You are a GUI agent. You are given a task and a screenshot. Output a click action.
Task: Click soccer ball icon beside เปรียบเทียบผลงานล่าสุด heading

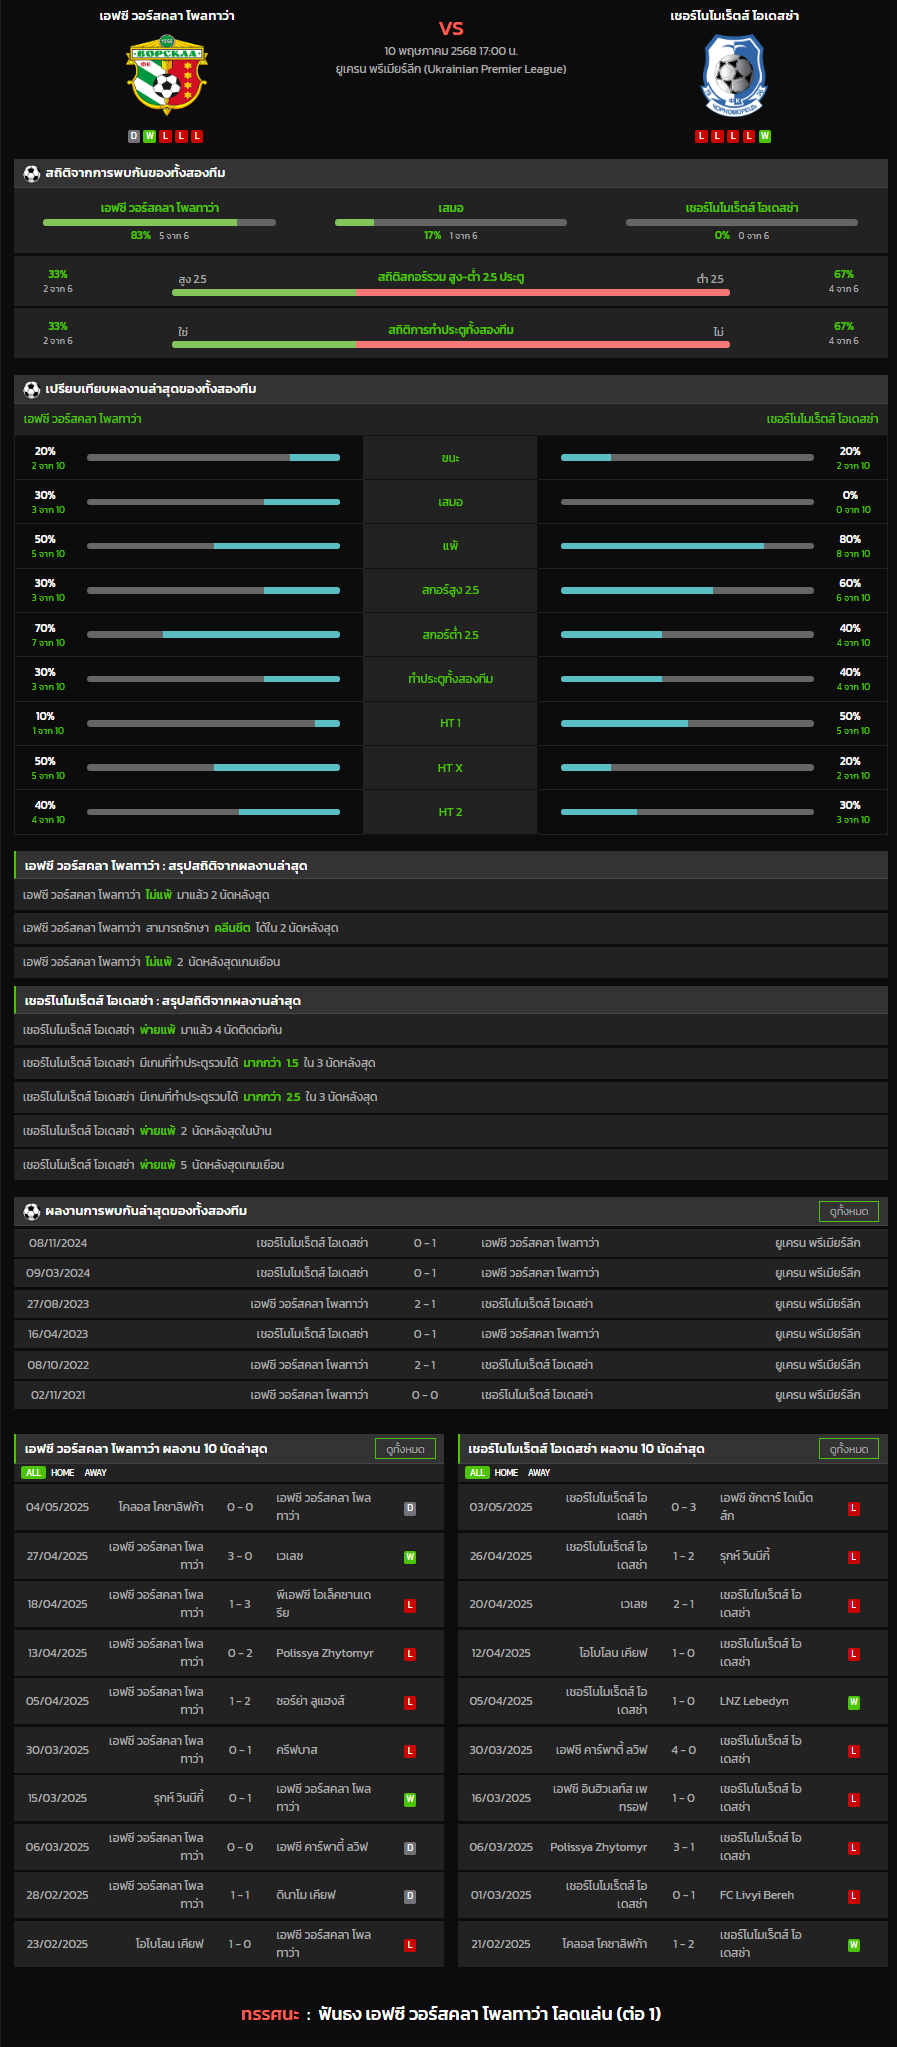tap(32, 389)
